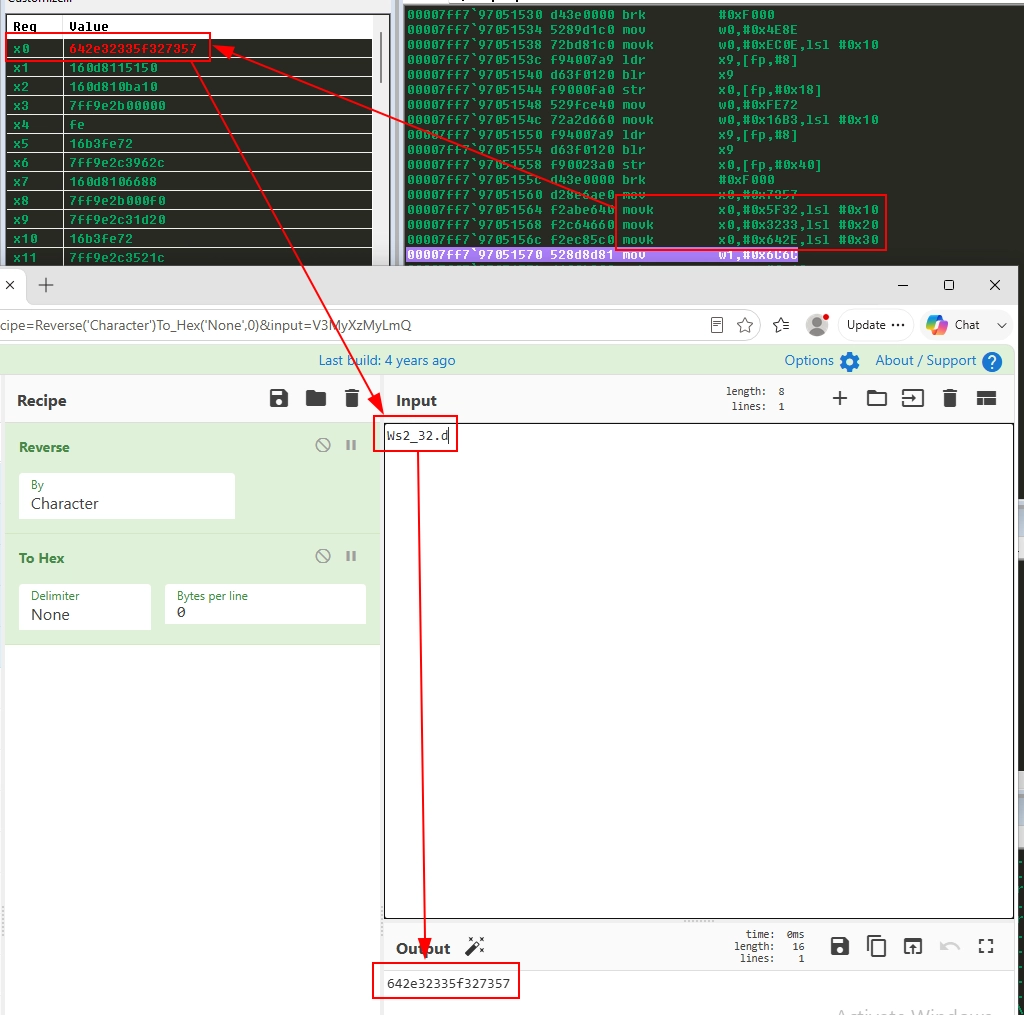
Task: Open CyberChef Options
Action: 822,361
